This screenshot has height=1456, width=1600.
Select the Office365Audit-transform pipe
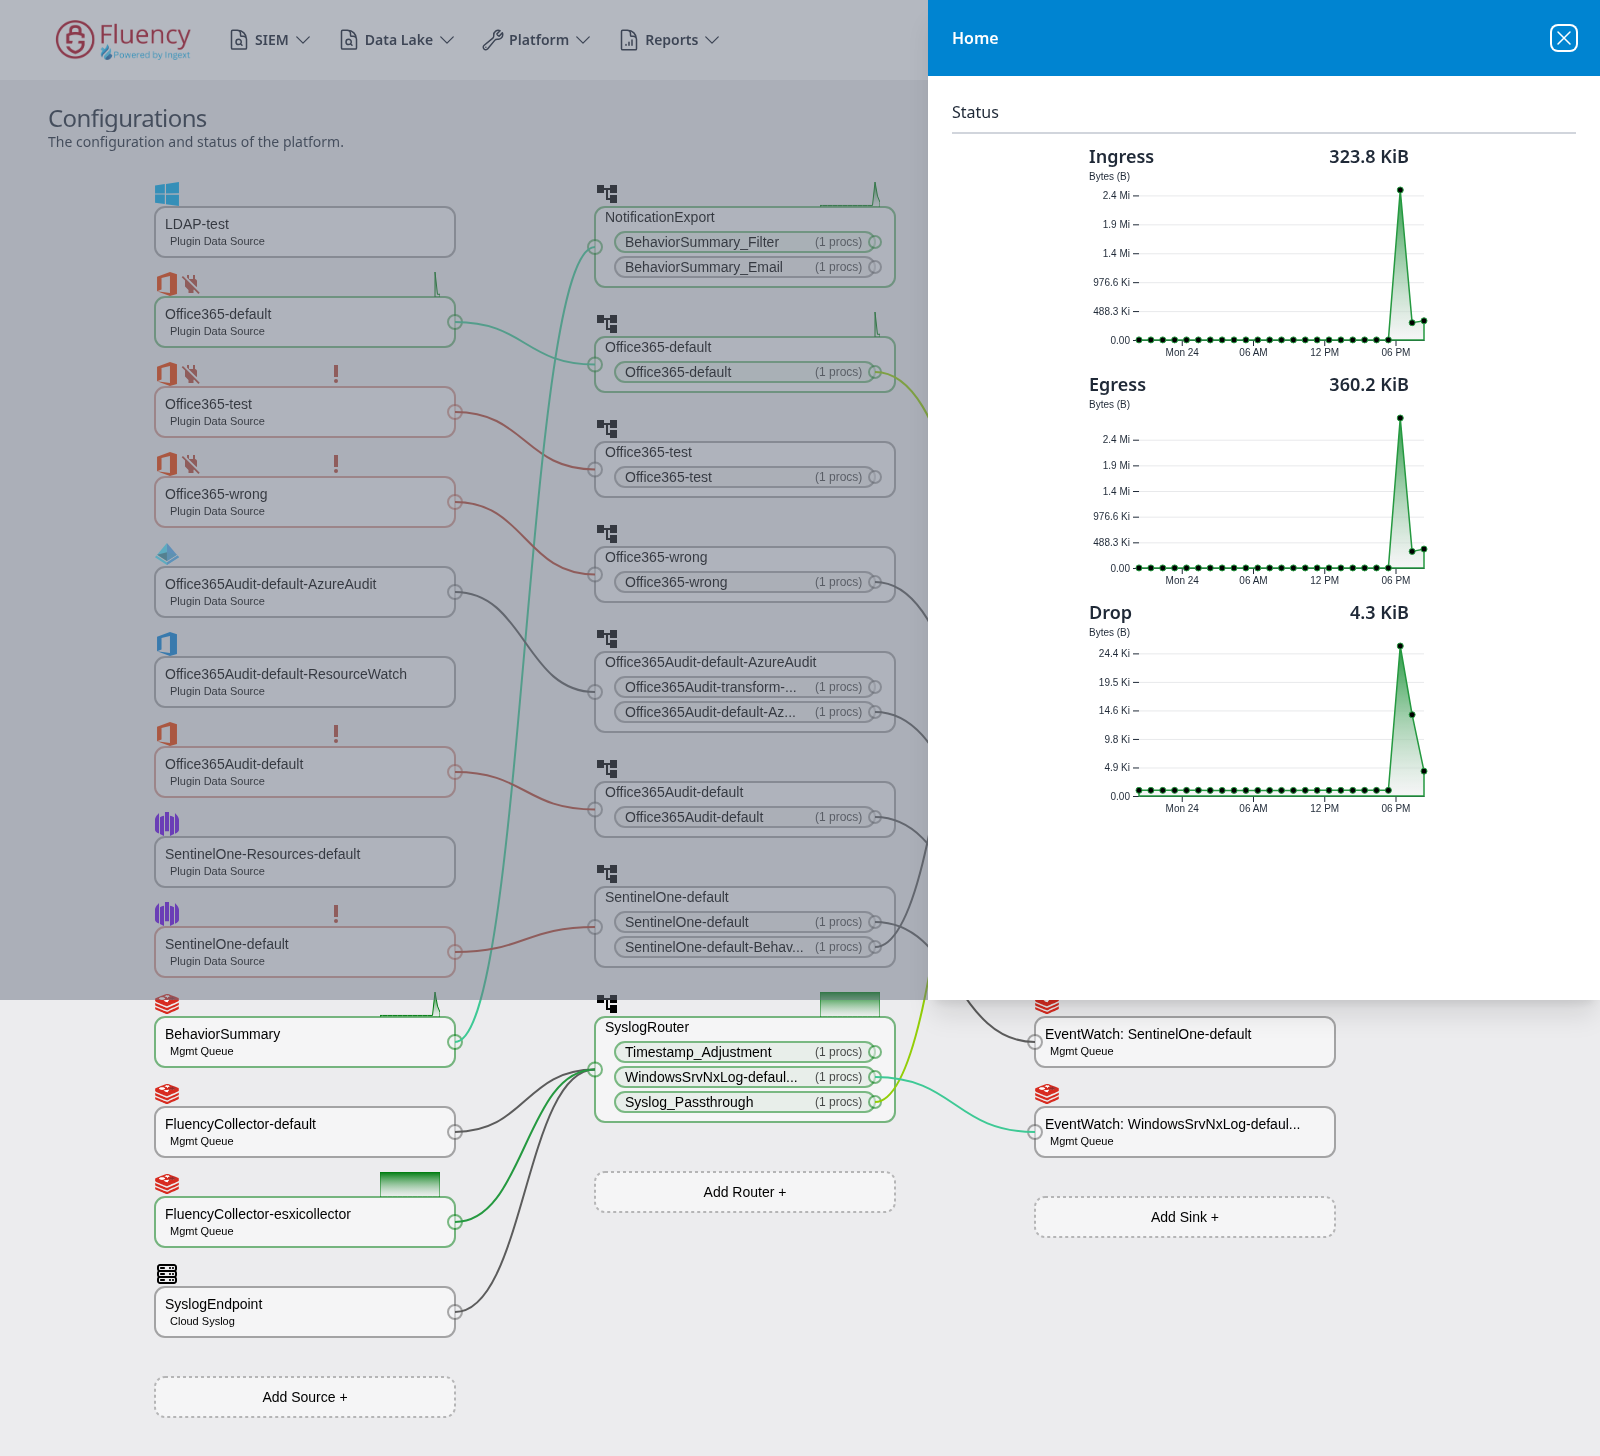click(744, 687)
